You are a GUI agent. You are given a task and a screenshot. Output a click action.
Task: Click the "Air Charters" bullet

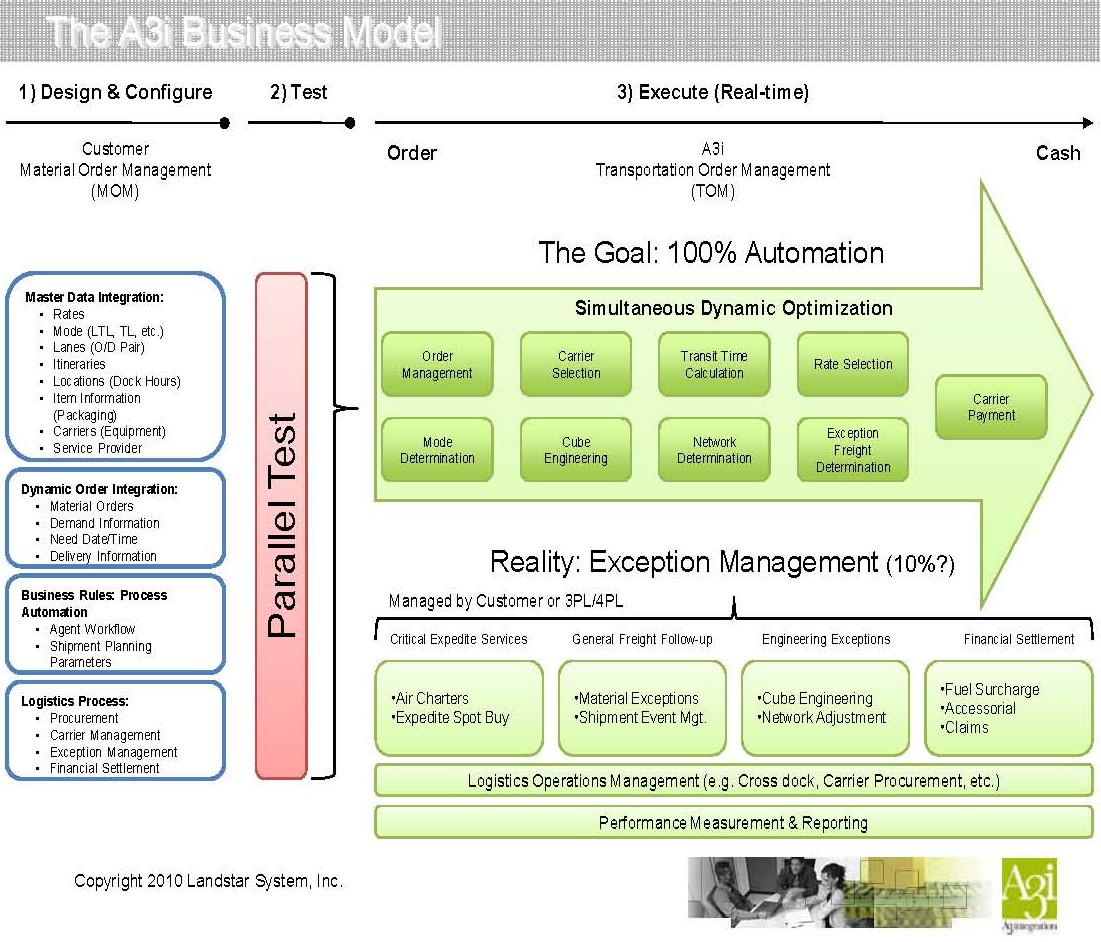430,698
